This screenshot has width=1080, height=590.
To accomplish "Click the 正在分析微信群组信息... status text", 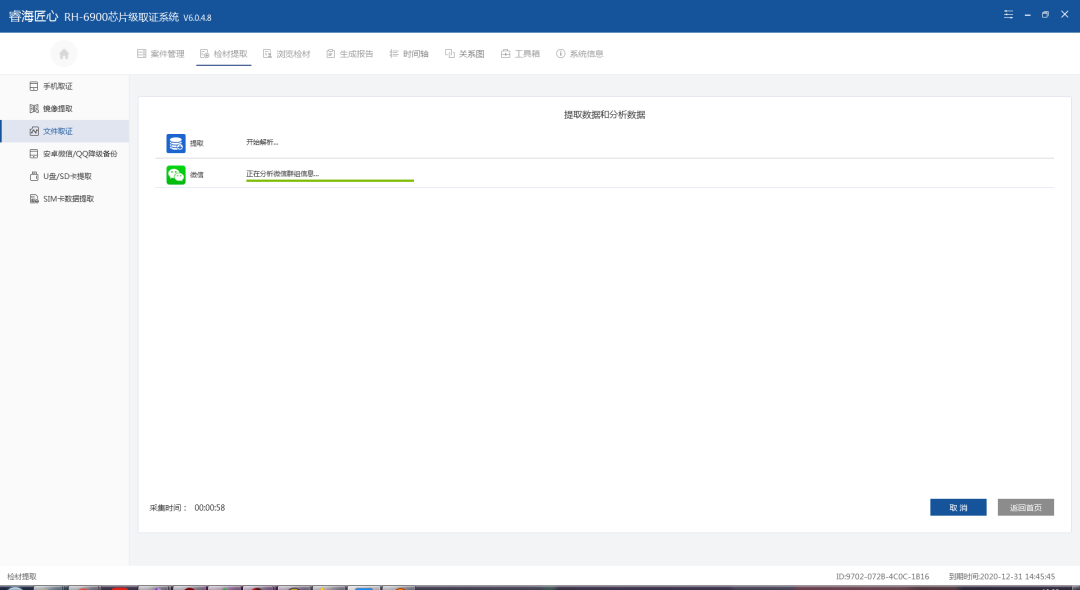I will pyautogui.click(x=282, y=173).
